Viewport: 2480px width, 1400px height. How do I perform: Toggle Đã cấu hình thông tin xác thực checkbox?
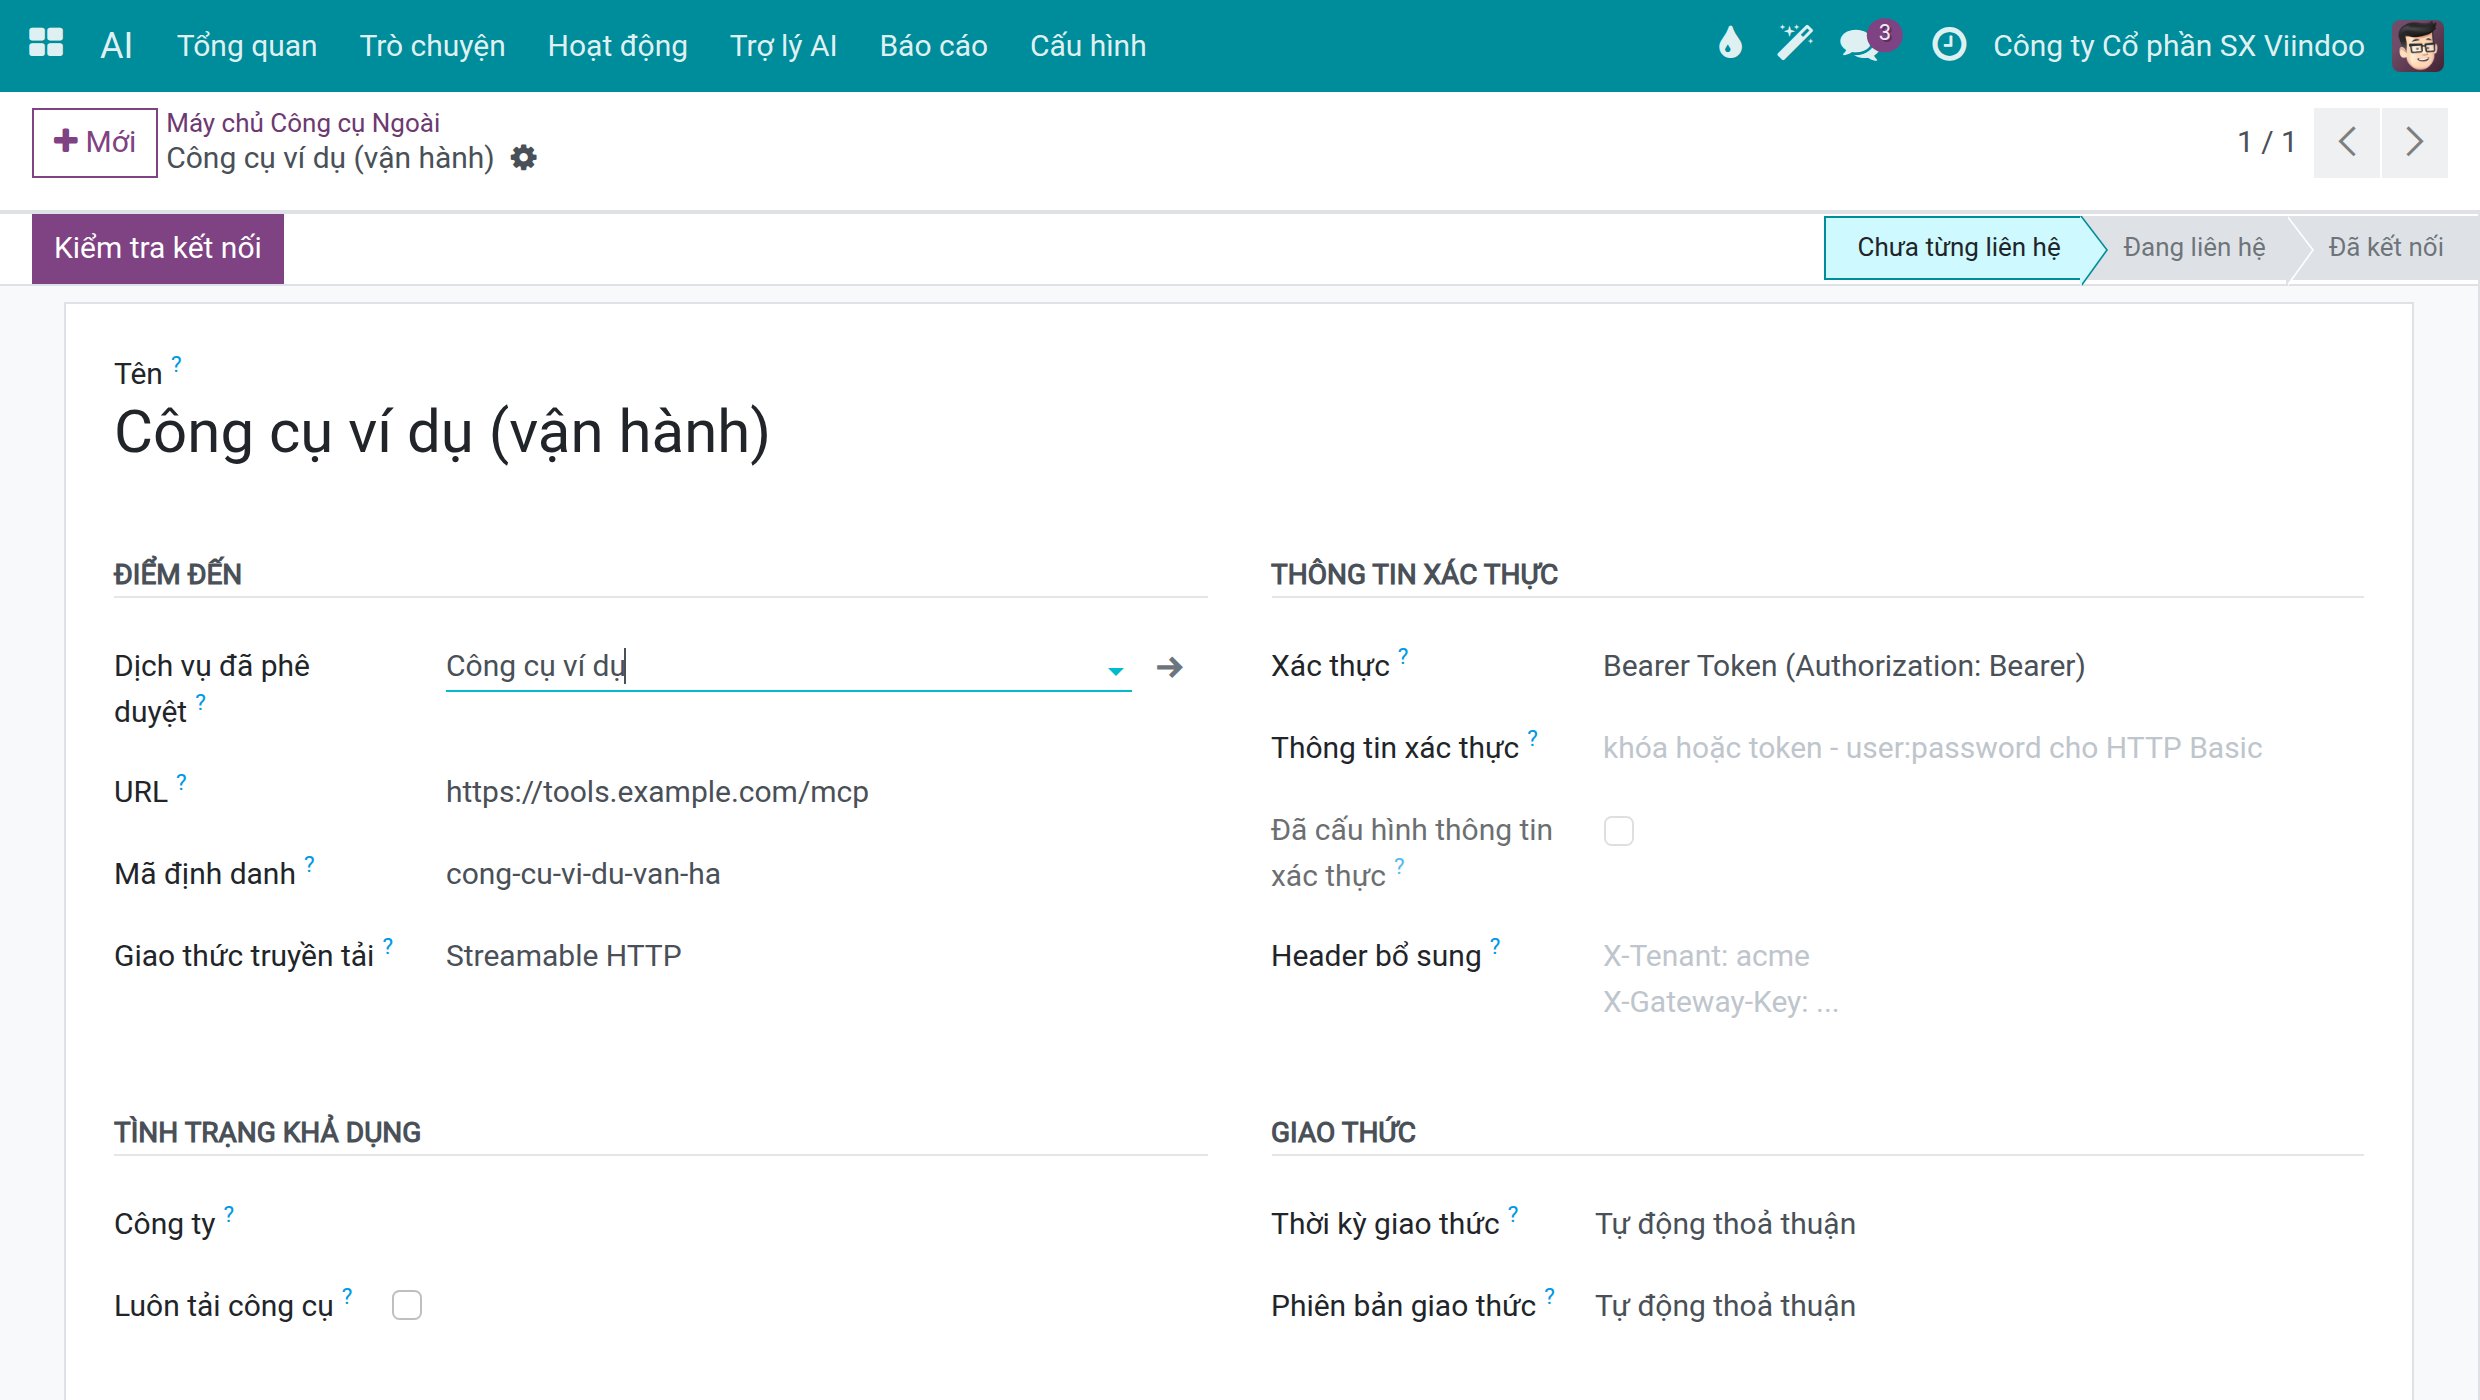tap(1618, 831)
